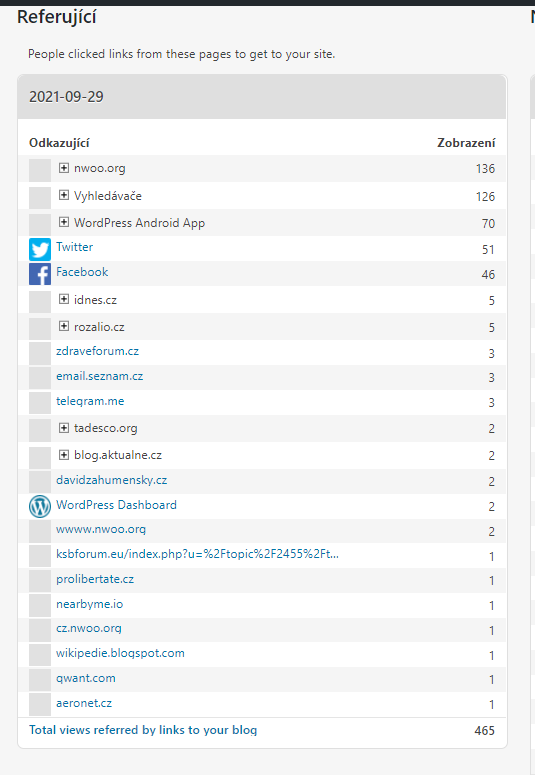This screenshot has width=535, height=775.
Task: Click the Facebook logo icon
Action: click(x=40, y=274)
